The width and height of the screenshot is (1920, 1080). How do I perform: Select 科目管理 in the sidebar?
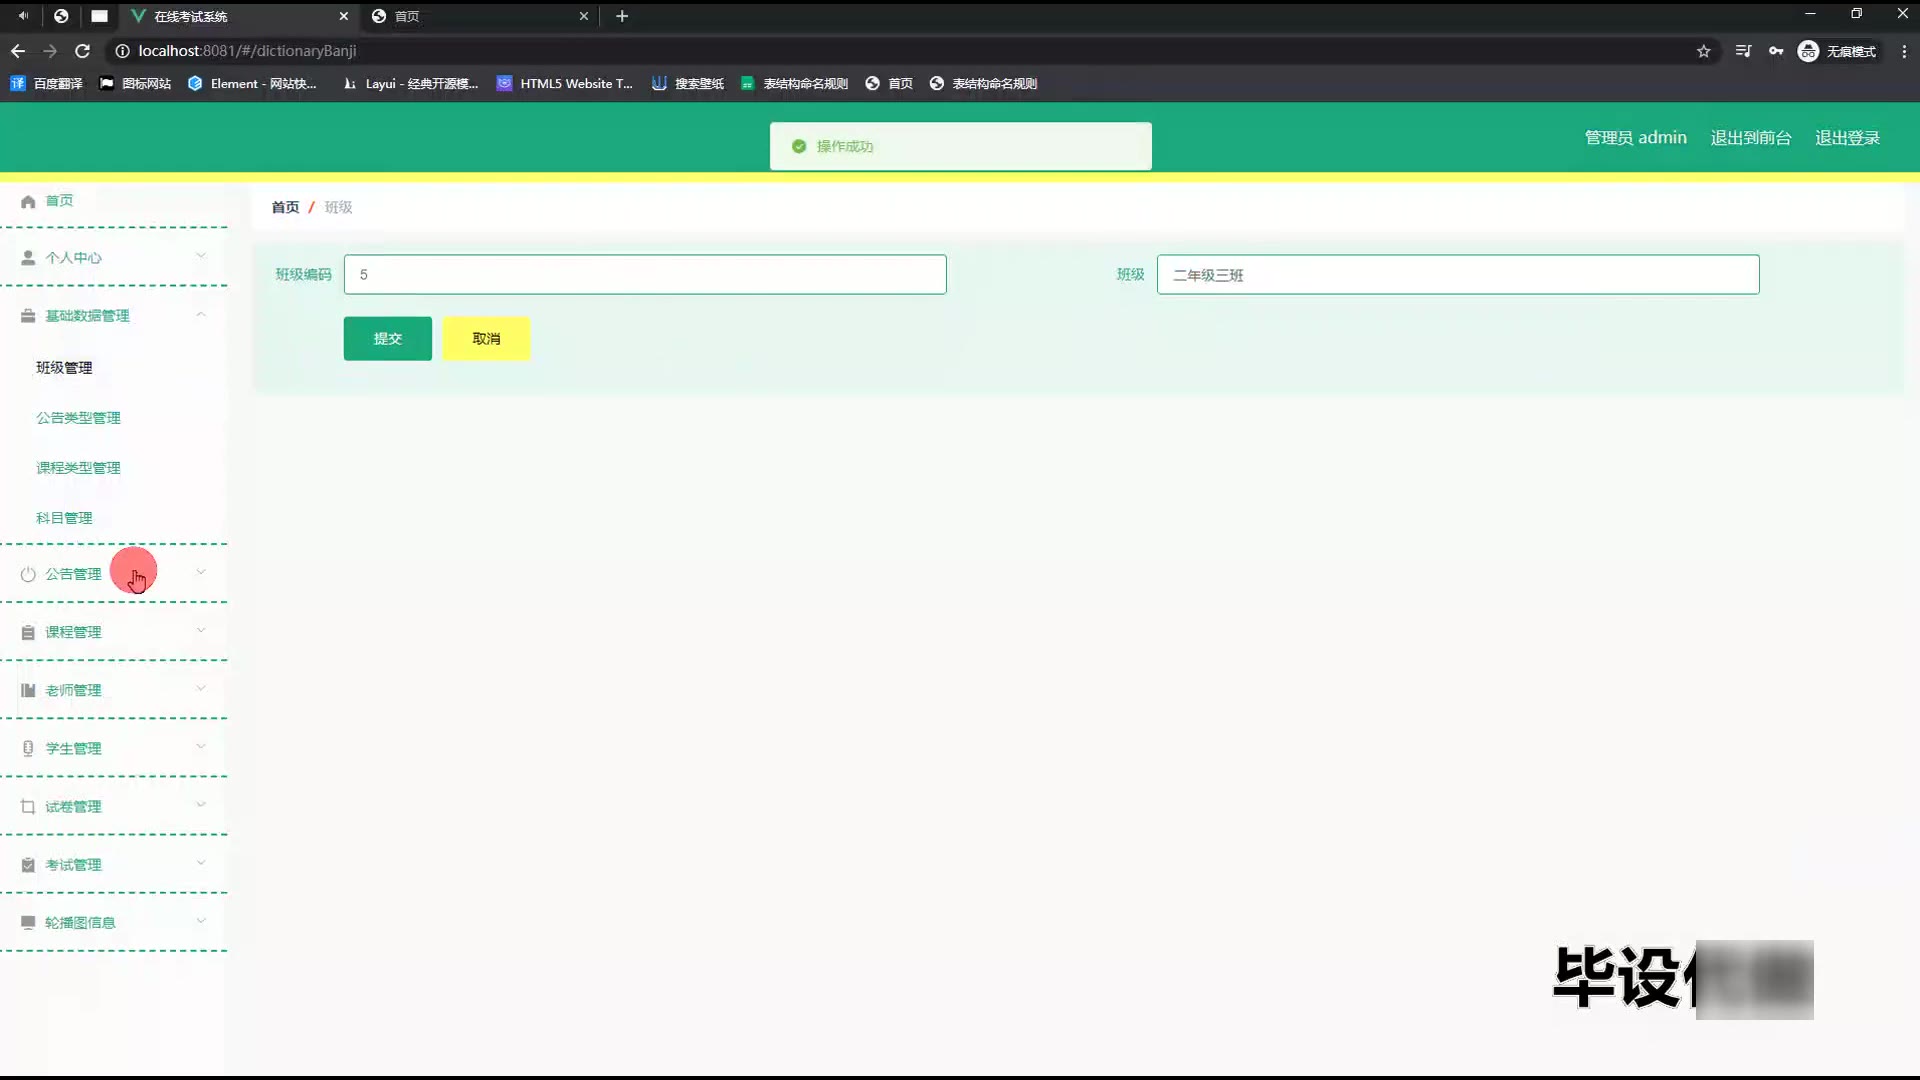coord(64,518)
